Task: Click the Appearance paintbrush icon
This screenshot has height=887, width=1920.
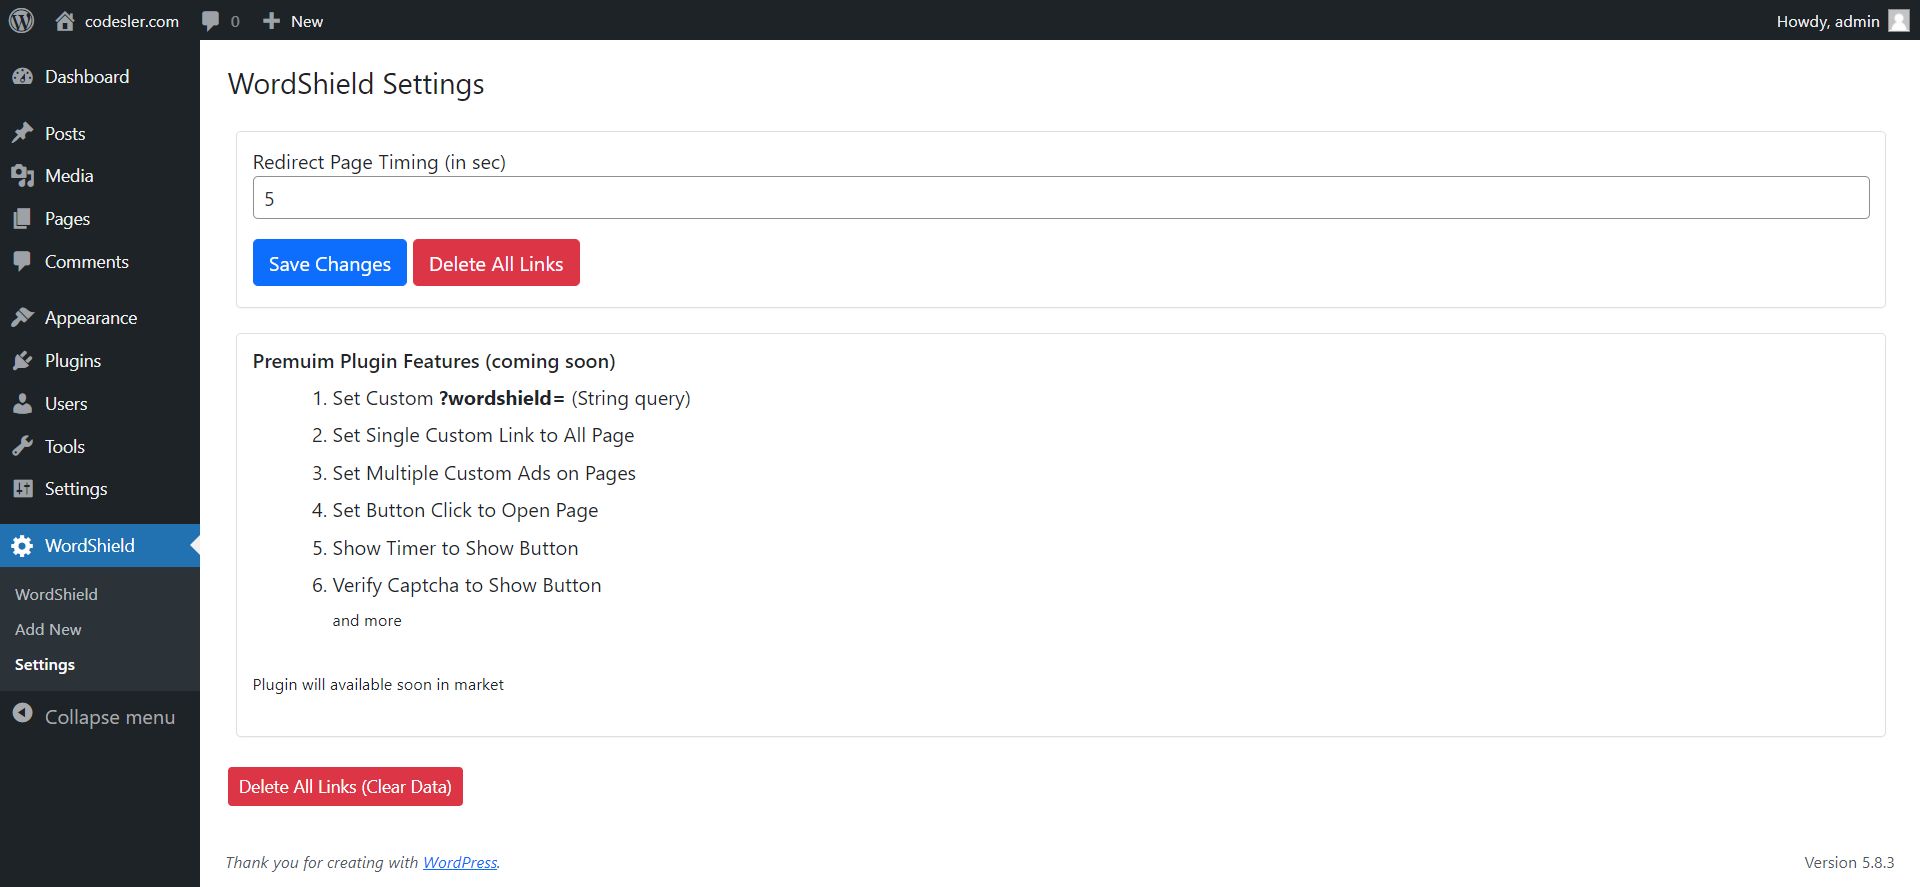Action: click(x=22, y=318)
